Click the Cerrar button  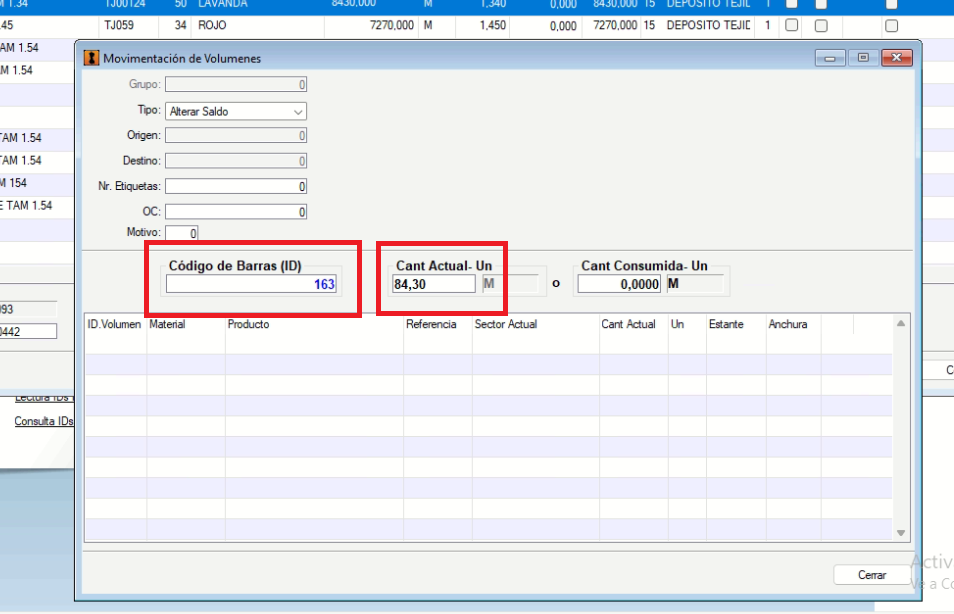pyautogui.click(x=872, y=575)
